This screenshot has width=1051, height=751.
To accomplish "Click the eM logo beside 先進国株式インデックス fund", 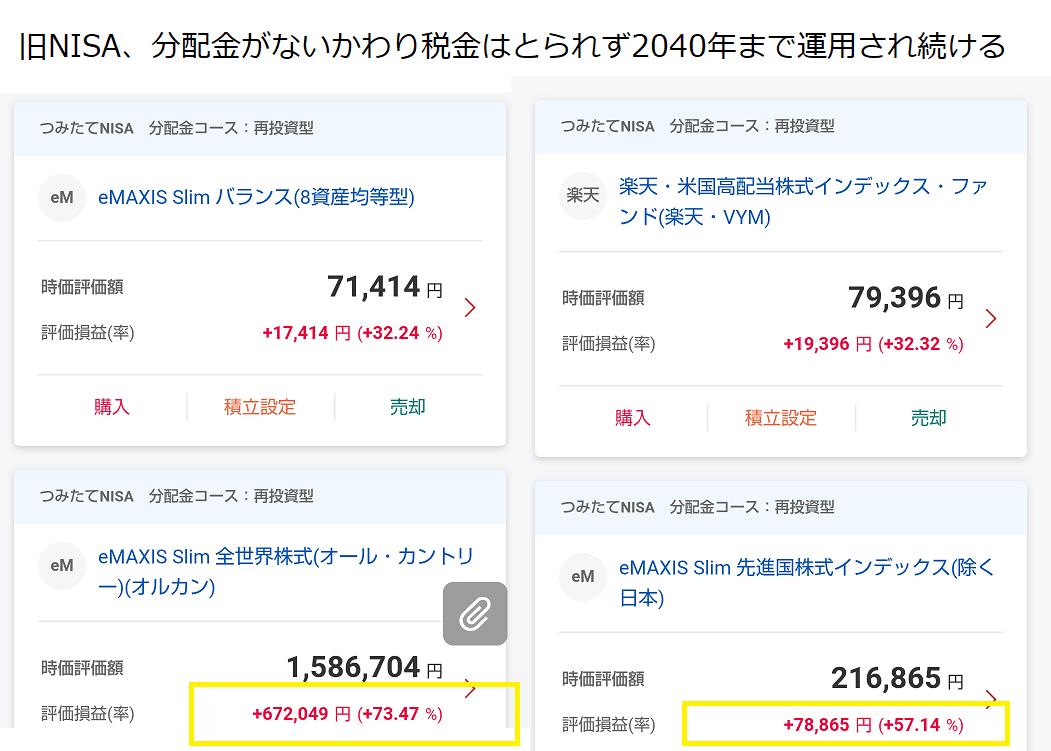I will (x=583, y=577).
